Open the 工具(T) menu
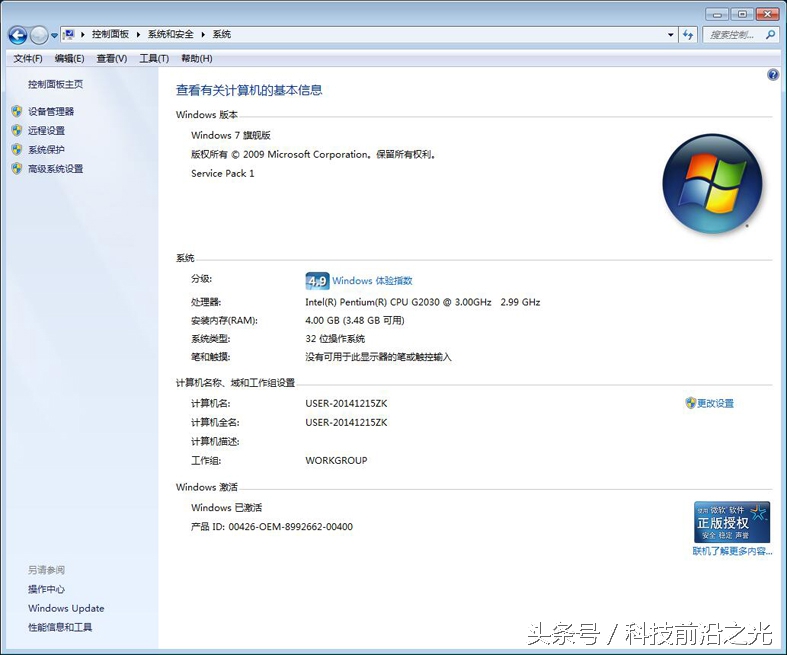Image resolution: width=787 pixels, height=655 pixels. 154,59
